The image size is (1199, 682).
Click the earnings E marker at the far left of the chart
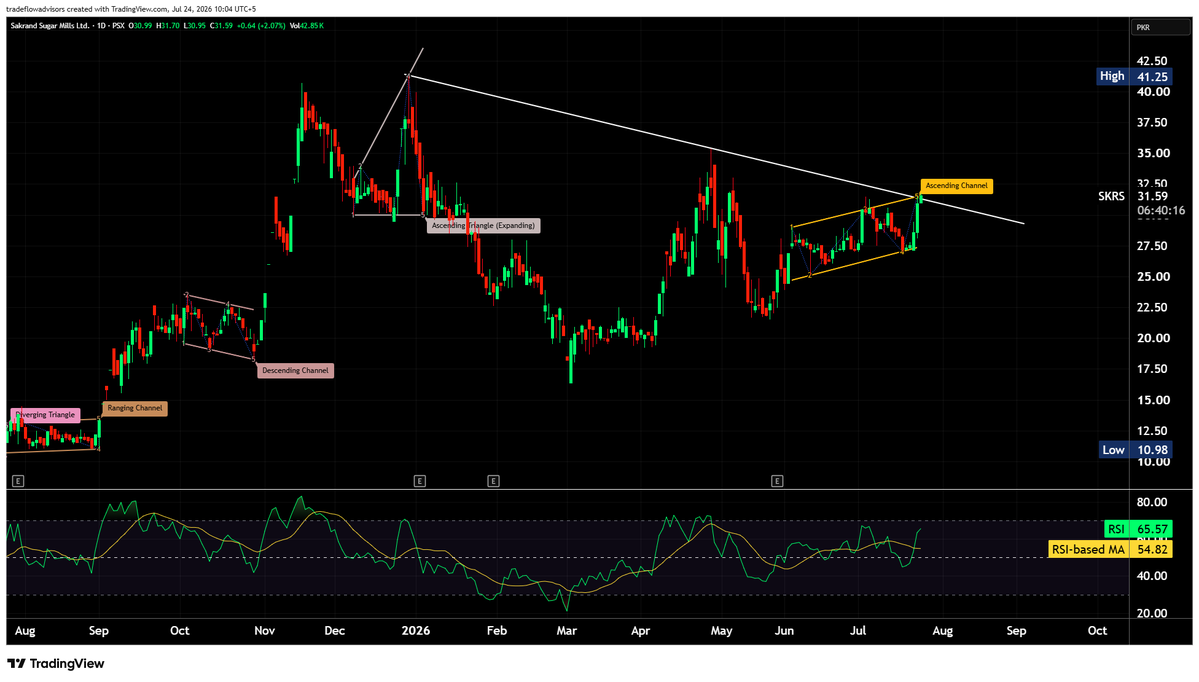click(18, 481)
